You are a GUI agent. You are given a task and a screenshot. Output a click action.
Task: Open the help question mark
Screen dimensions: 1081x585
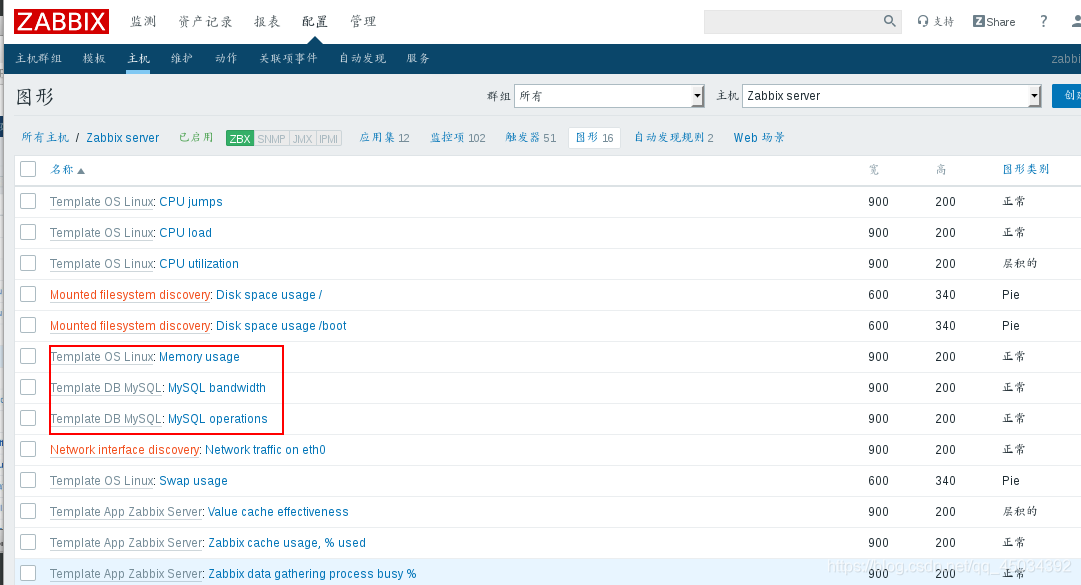click(x=1043, y=21)
